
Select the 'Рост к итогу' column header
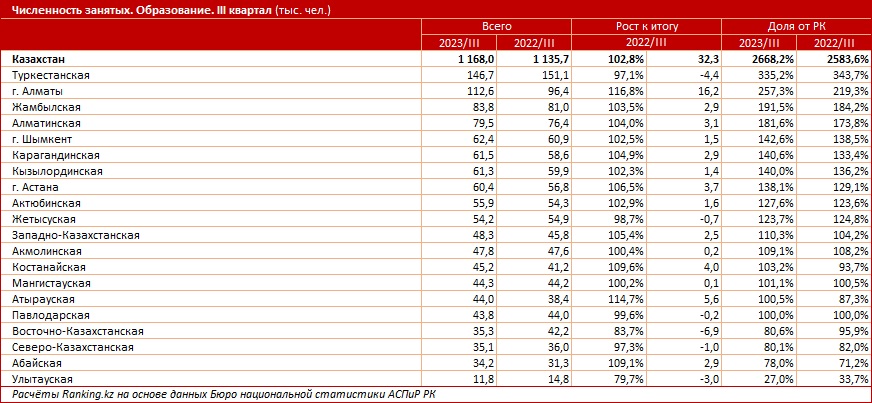[x=646, y=26]
